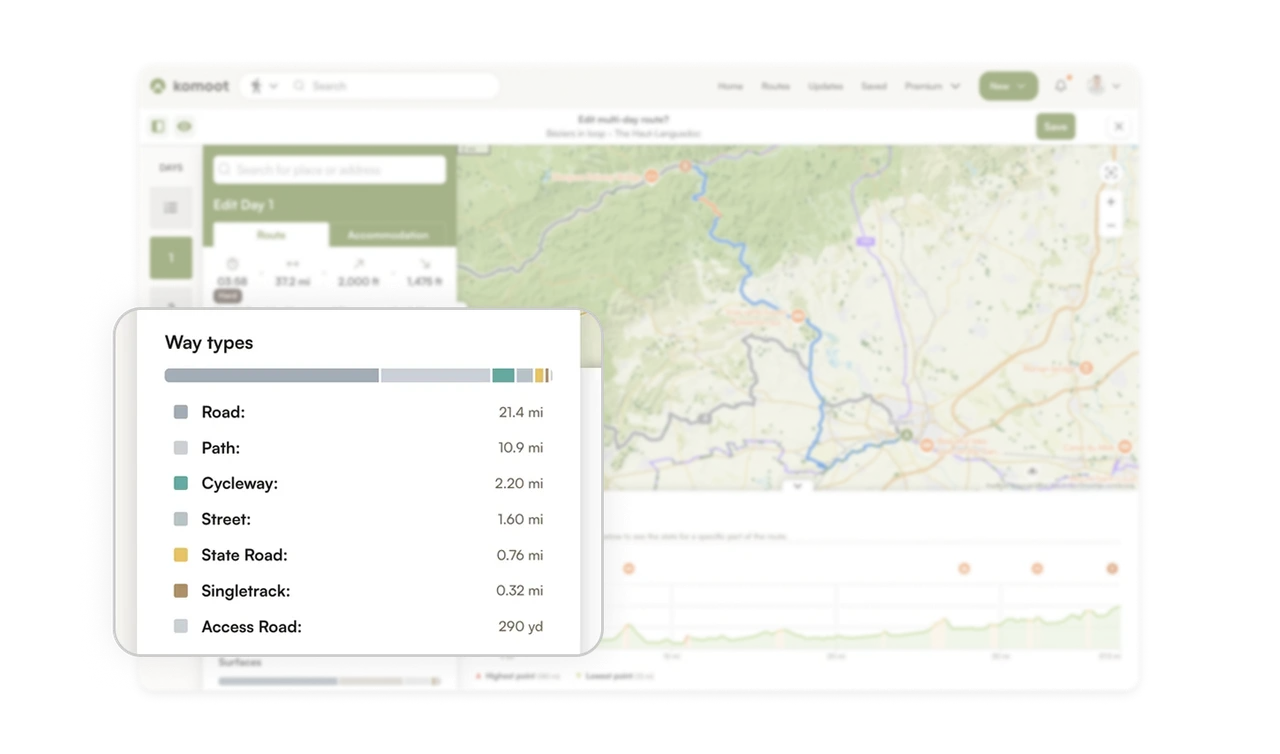Open the notifications bell

coord(1061,86)
